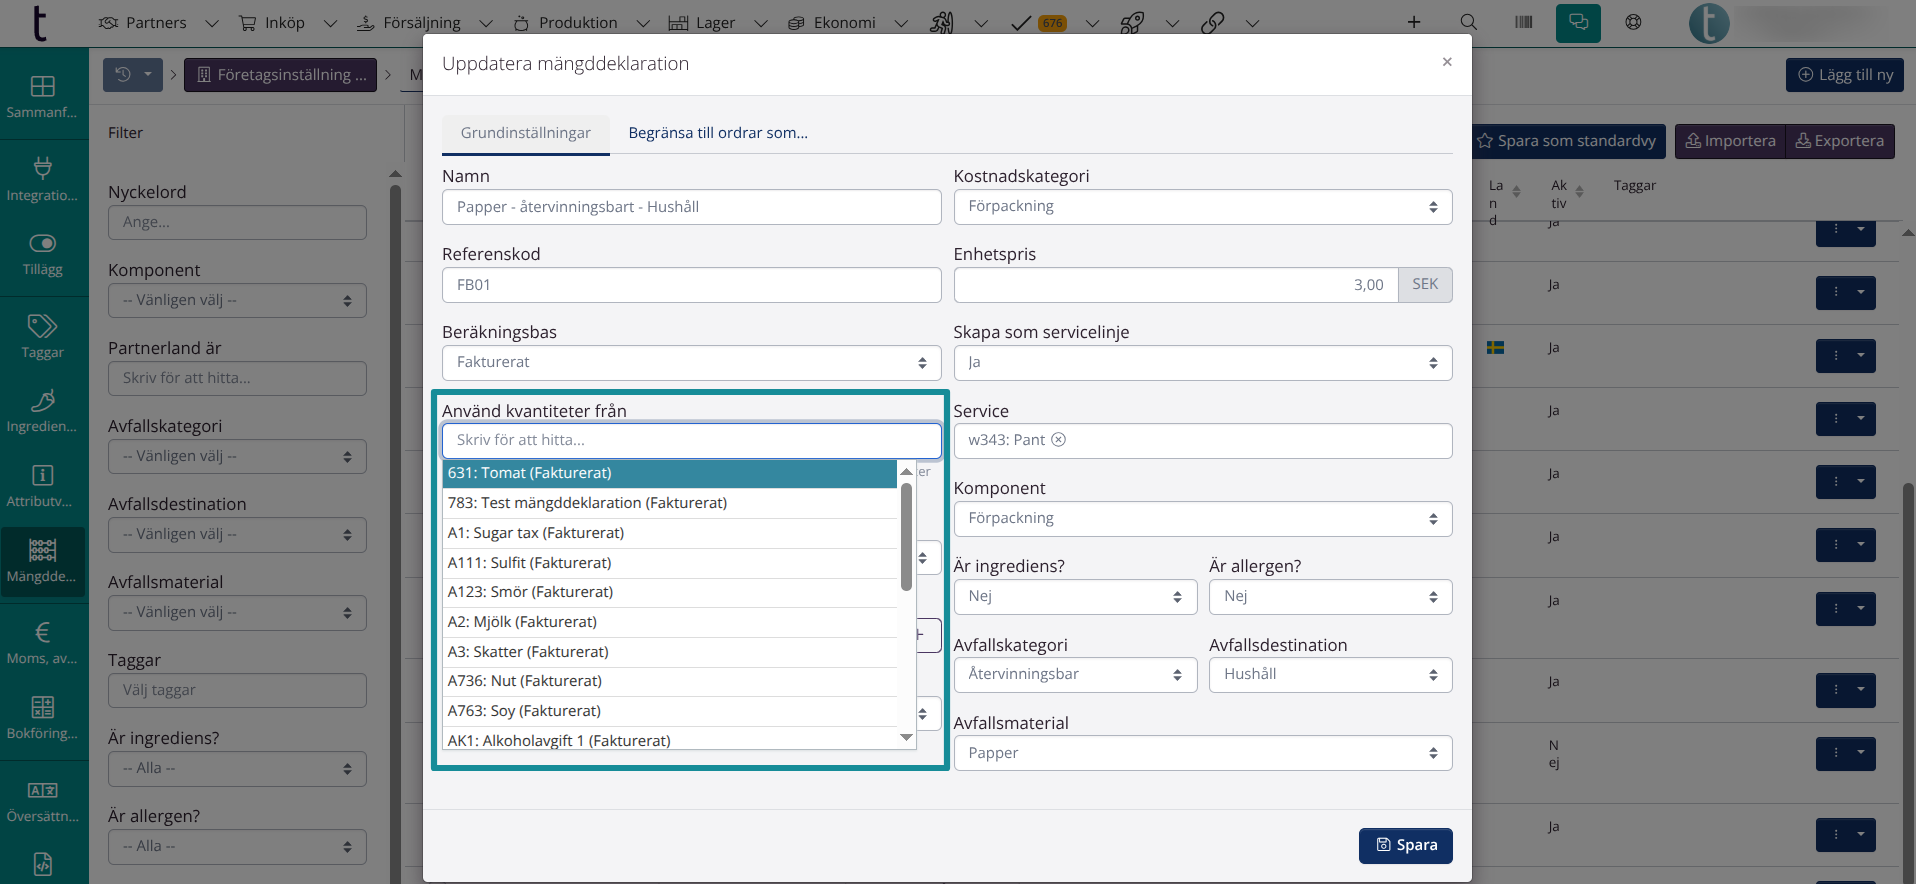Open the Skapa som servicelinje dropdown
The height and width of the screenshot is (884, 1916).
point(1203,363)
